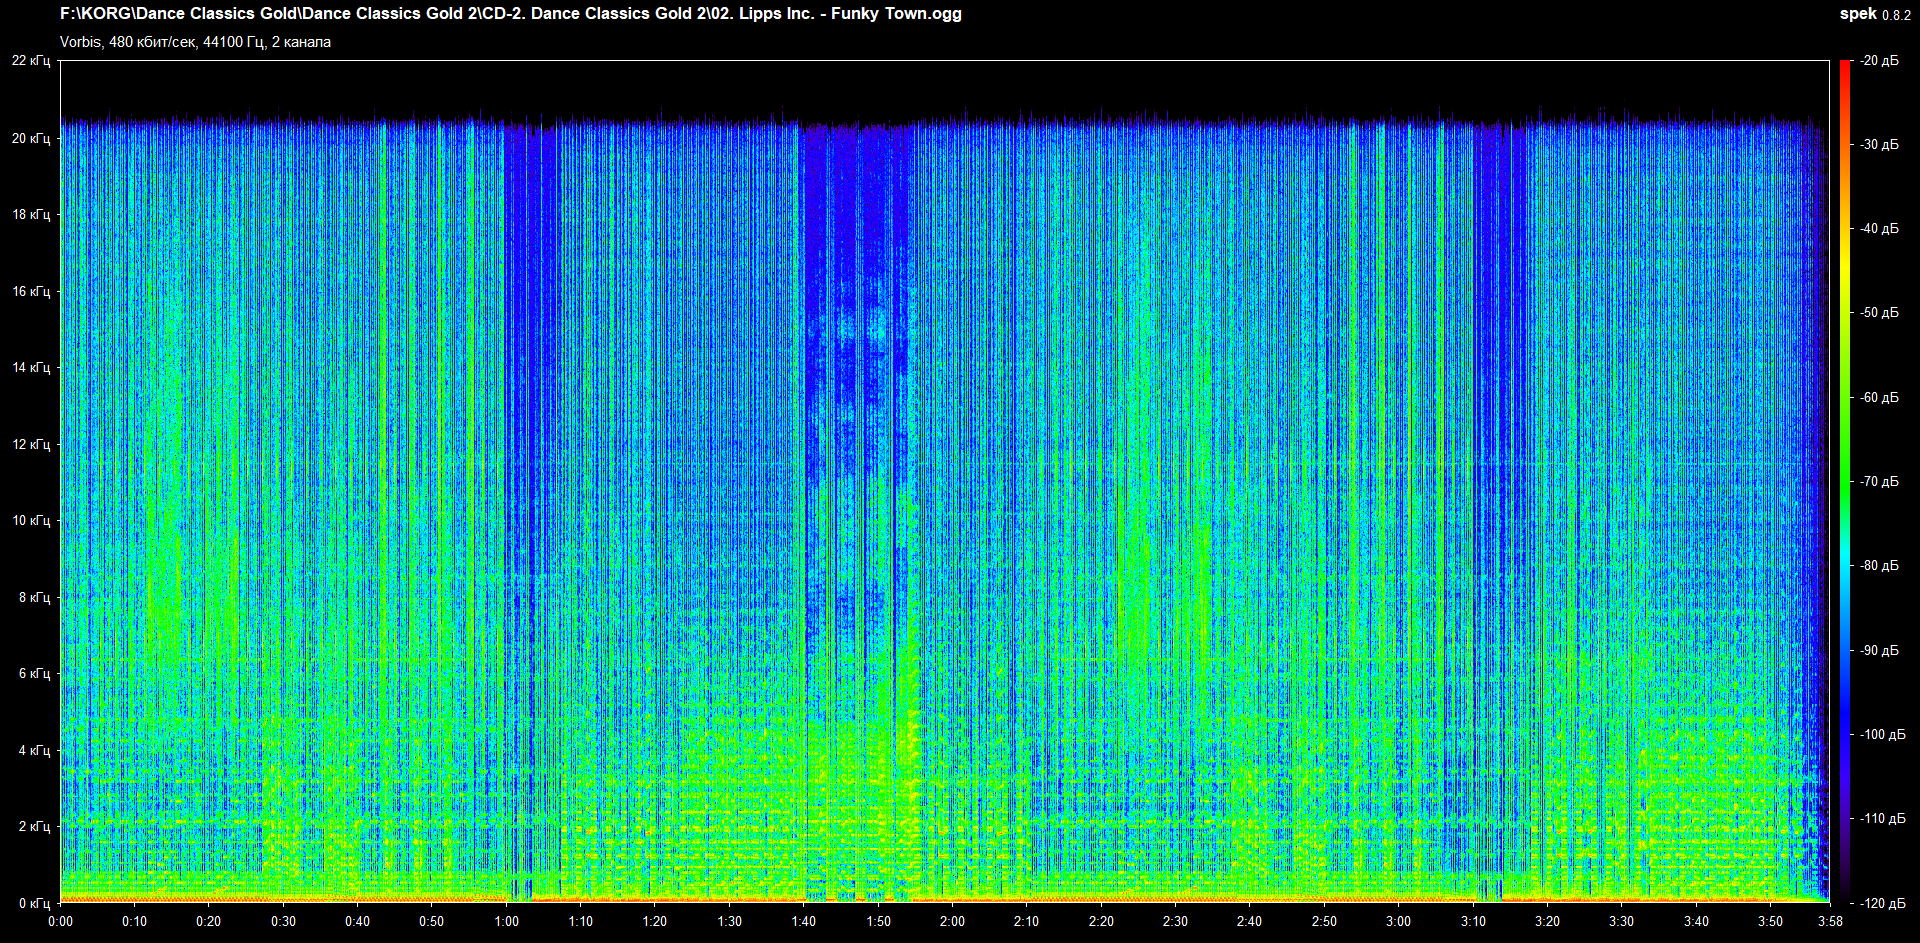This screenshot has height=943, width=1920.
Task: Click the 22 кГц frequency label
Action: [x=31, y=61]
